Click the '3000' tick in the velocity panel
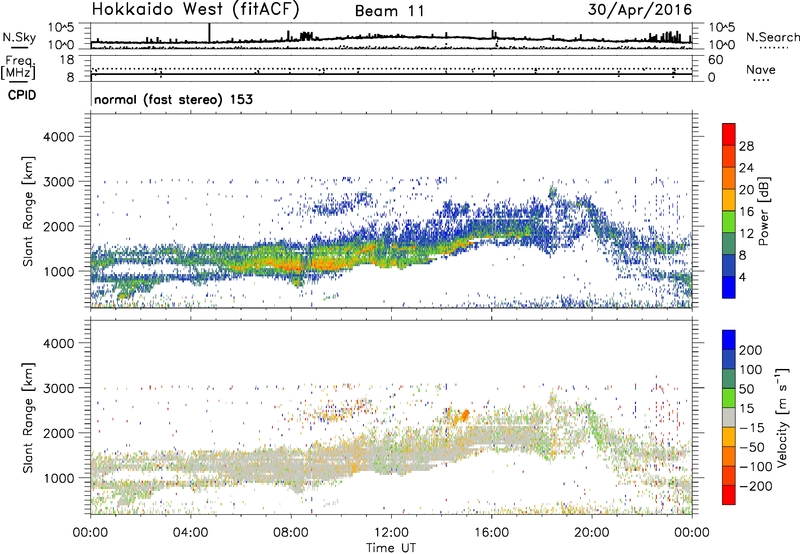Screen dimensions: 800x554 (59, 388)
